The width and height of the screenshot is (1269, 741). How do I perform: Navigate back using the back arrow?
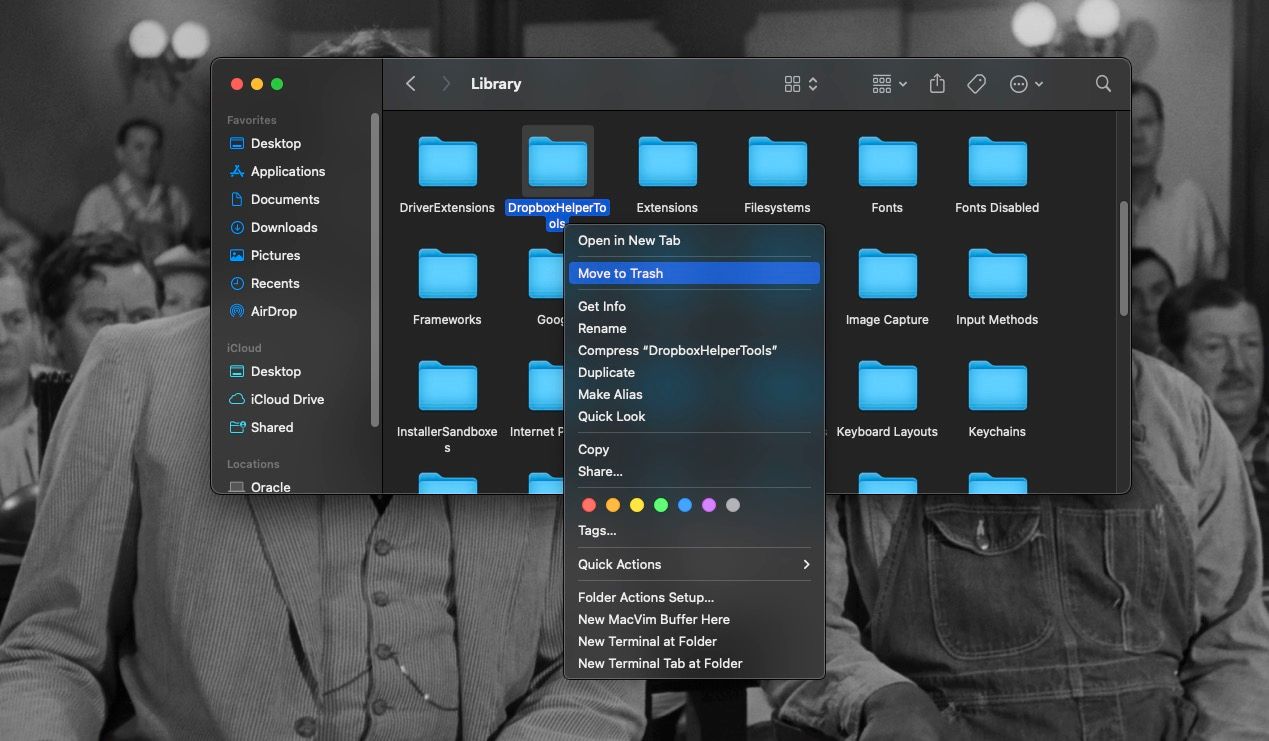(410, 84)
